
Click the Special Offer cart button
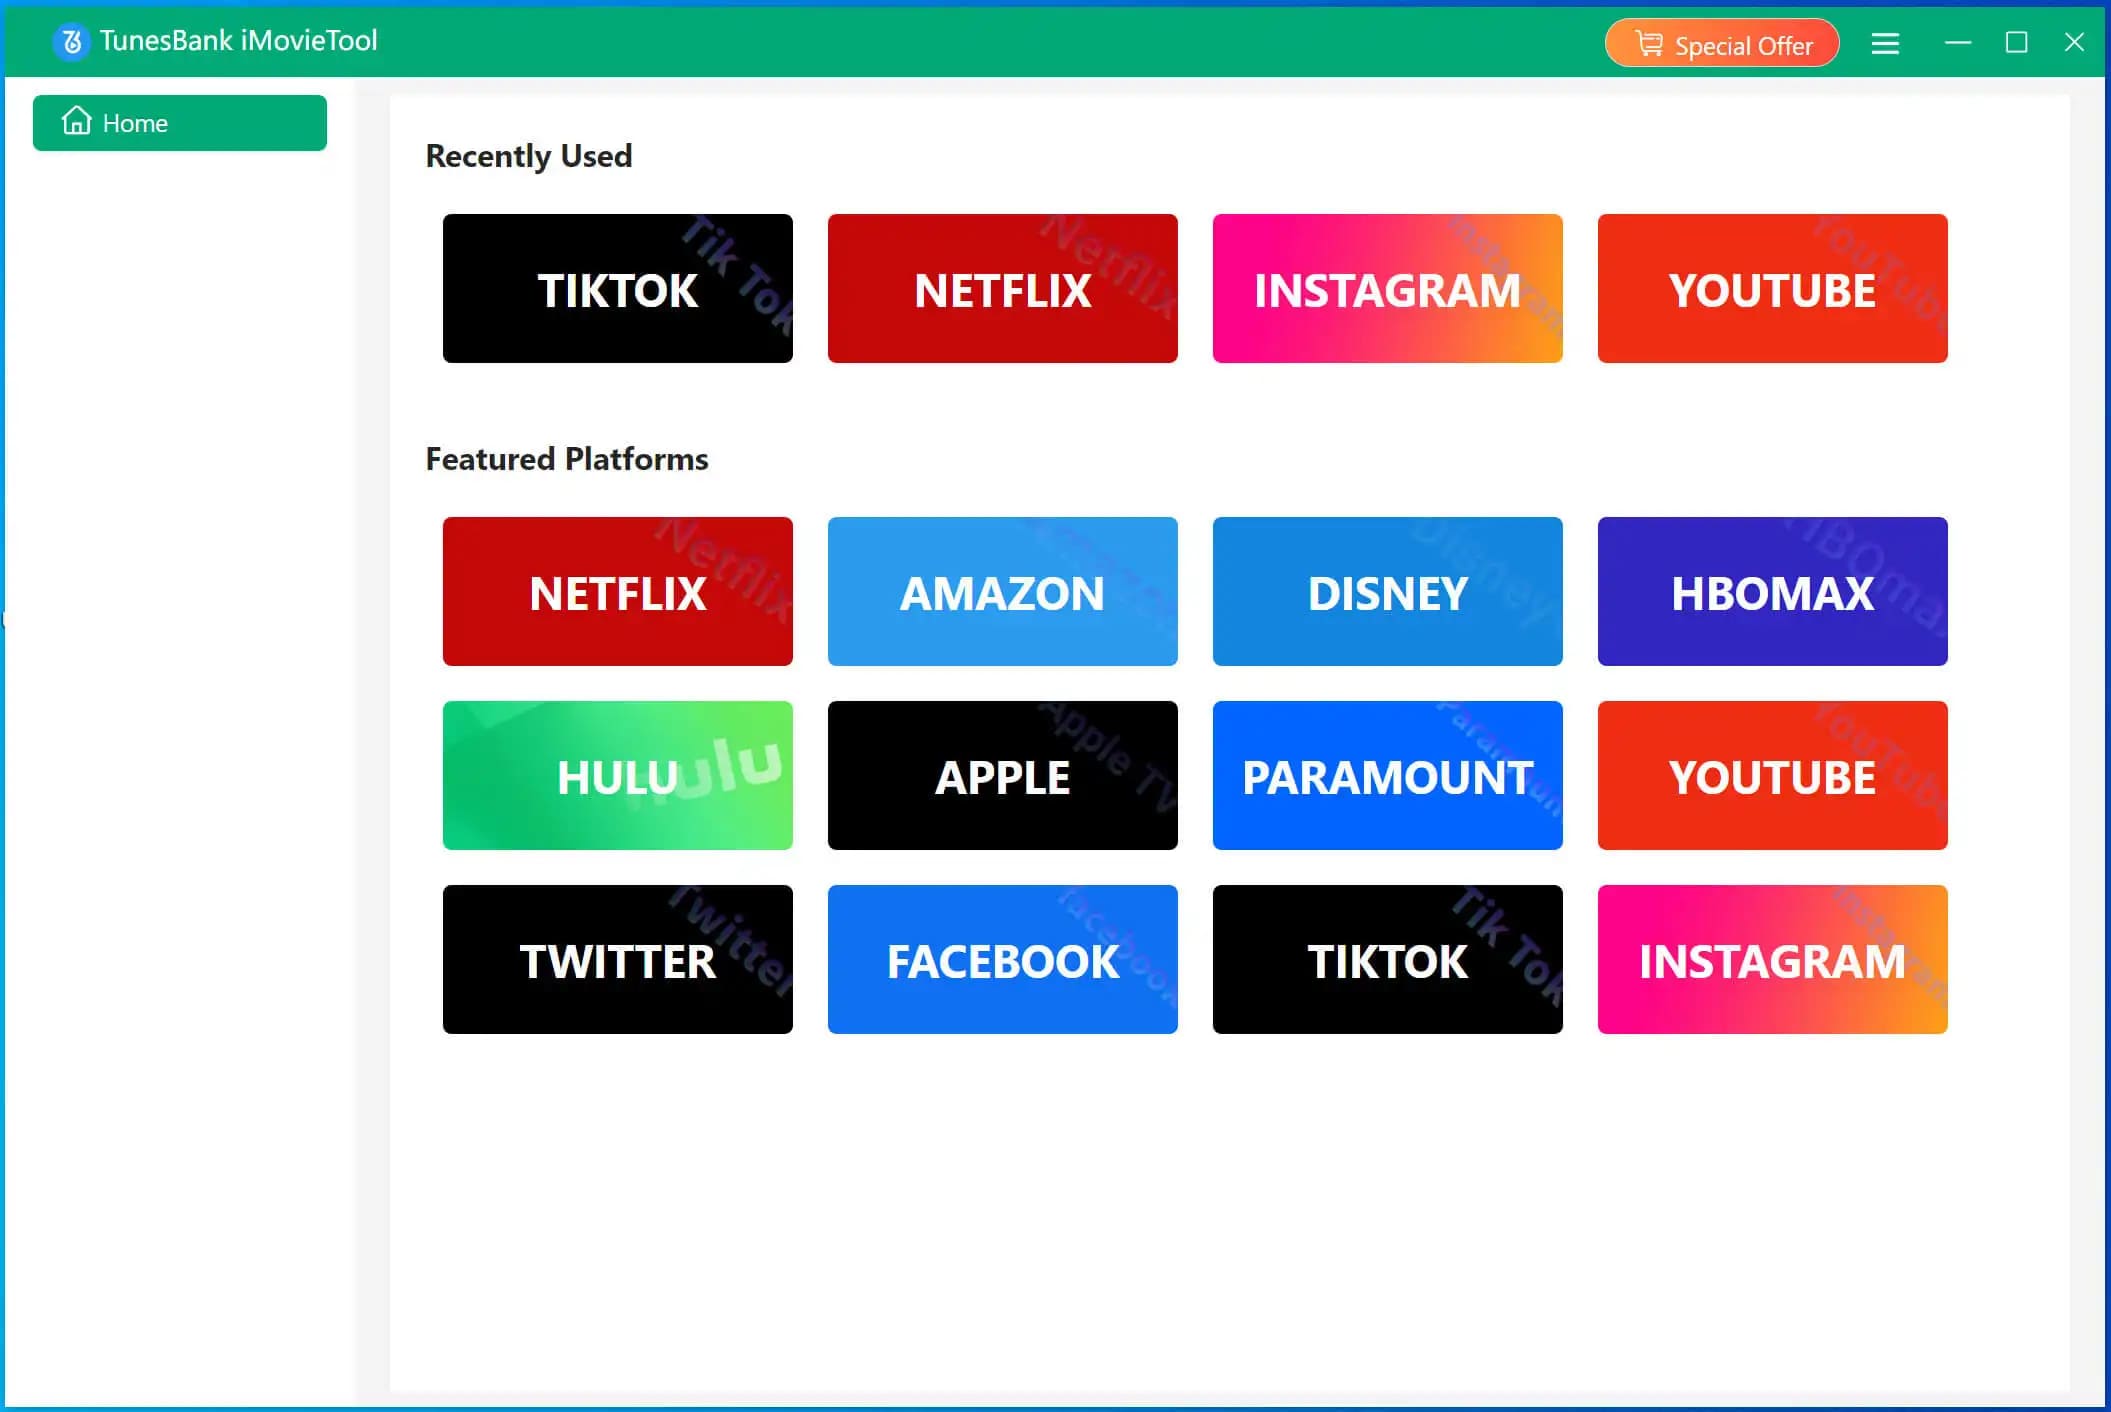[1721, 44]
